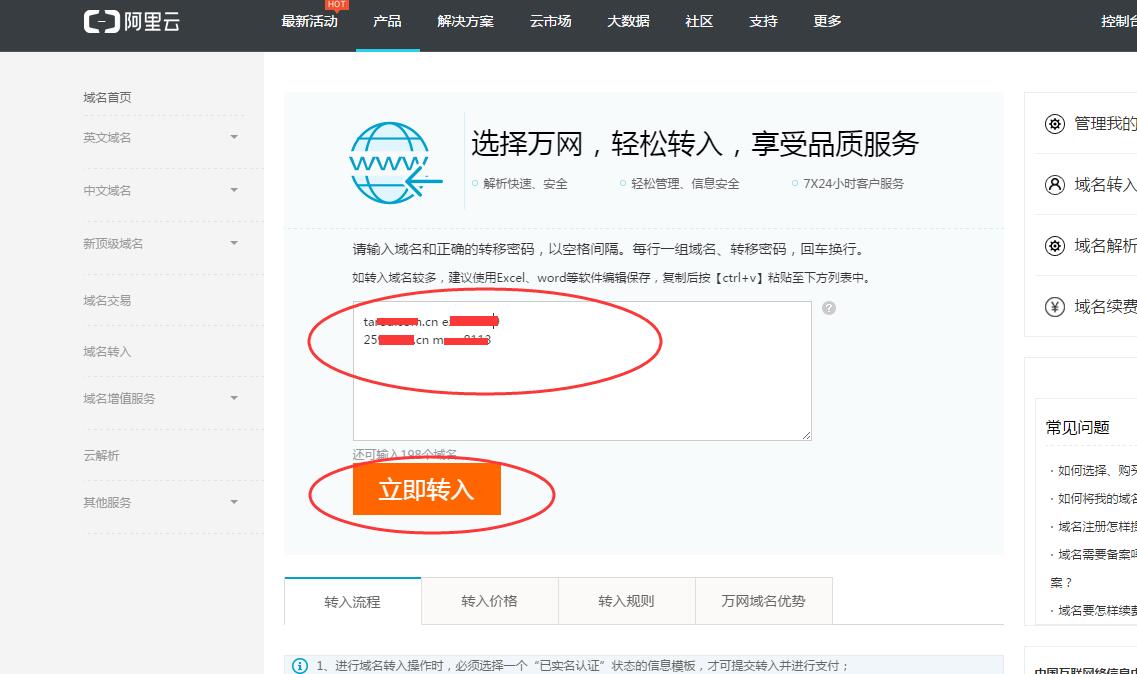Open the 更多 menu
The image size is (1137, 674).
click(x=827, y=22)
